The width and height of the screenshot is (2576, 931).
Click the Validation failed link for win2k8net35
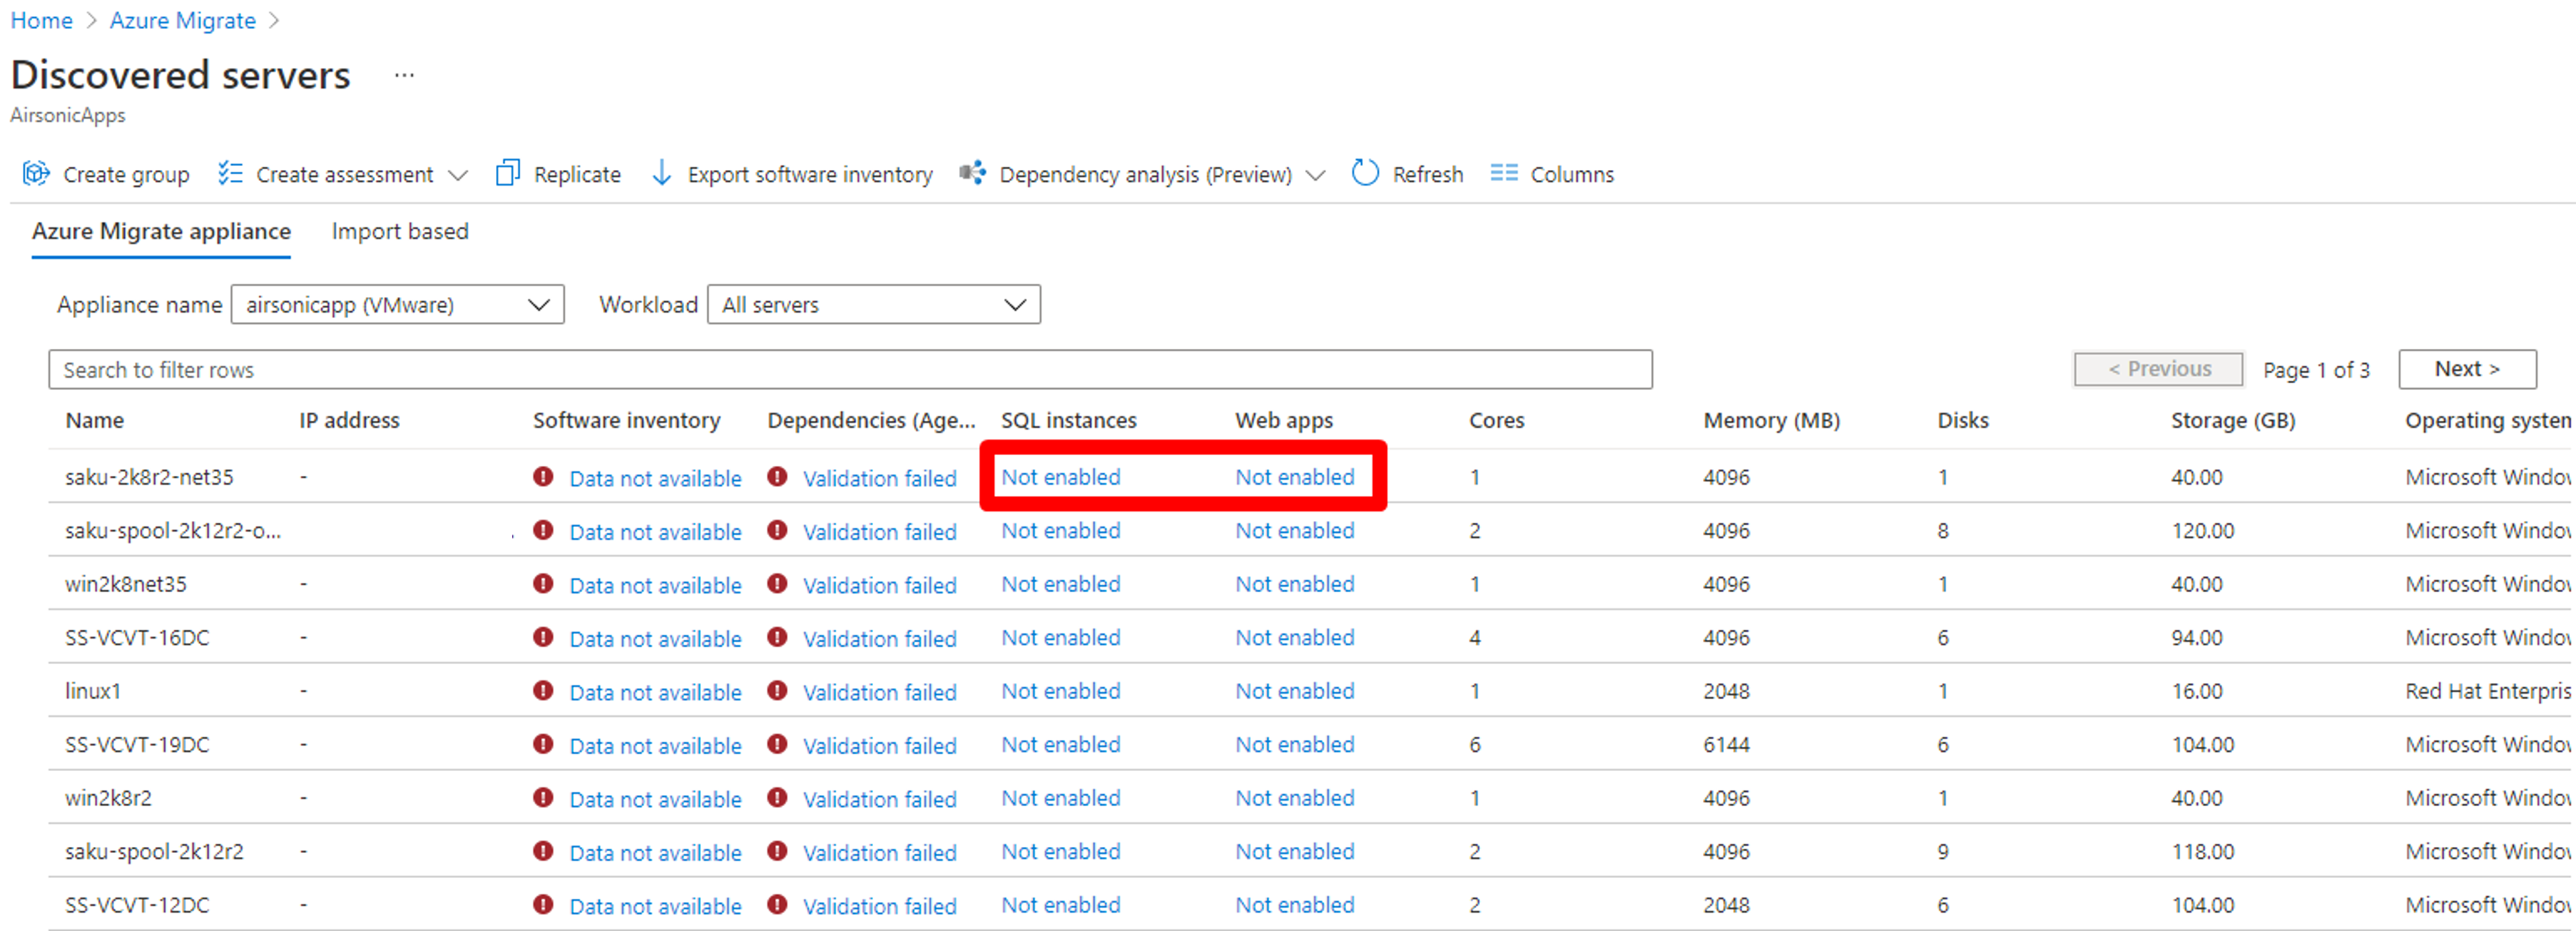click(x=880, y=581)
